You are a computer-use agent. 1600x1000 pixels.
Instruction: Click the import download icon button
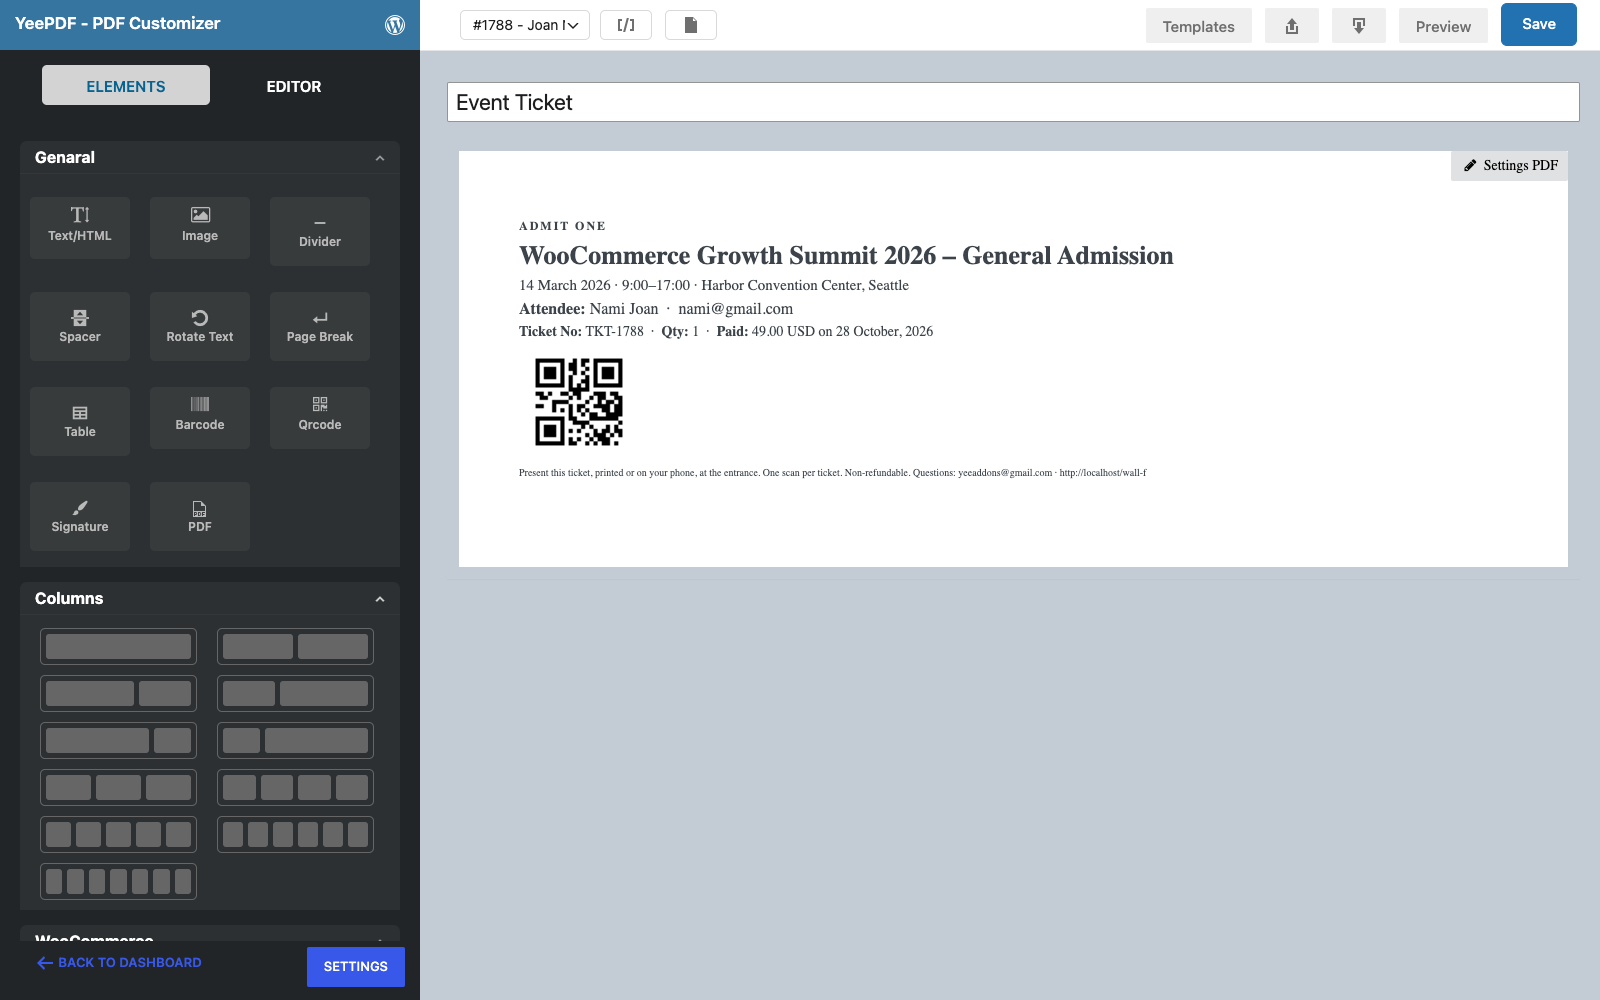coord(1359,26)
